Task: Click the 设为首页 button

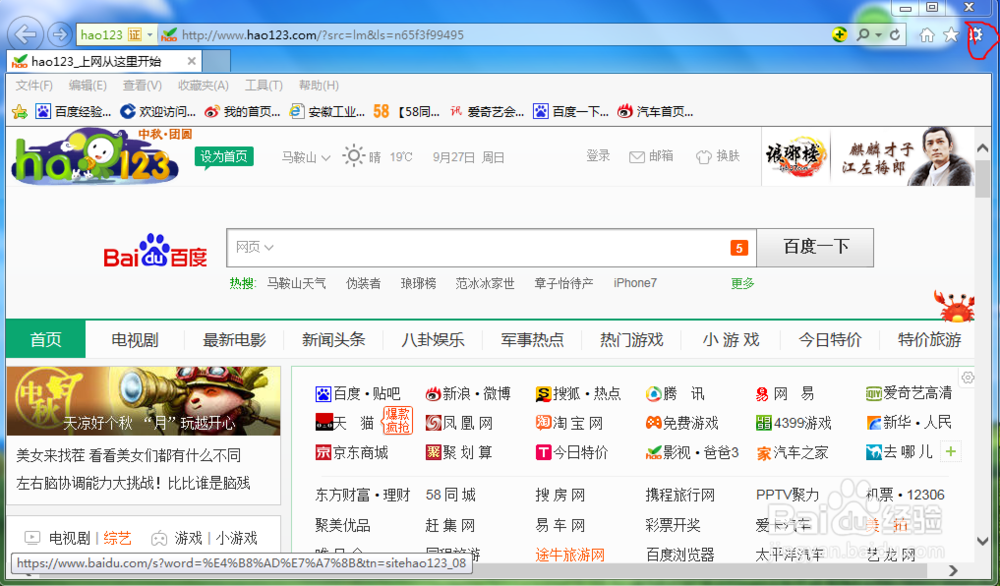Action: tap(224, 156)
